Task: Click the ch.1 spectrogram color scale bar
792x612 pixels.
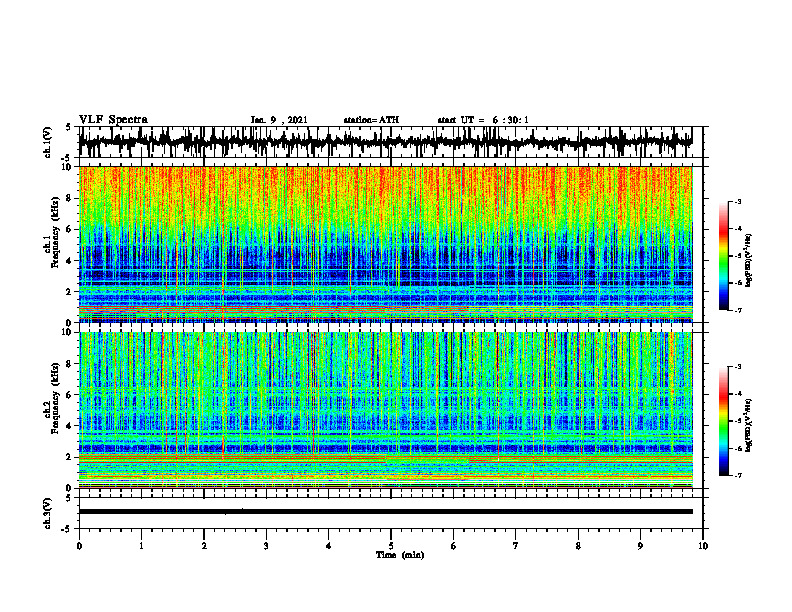Action: click(723, 256)
